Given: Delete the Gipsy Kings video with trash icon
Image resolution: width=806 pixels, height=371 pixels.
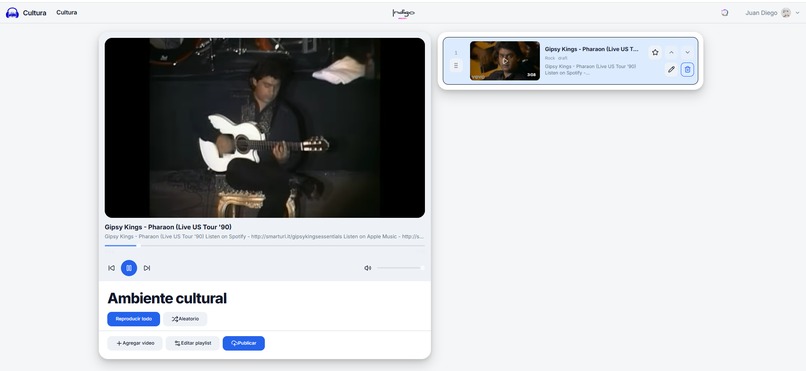Looking at the screenshot, I should (x=687, y=69).
